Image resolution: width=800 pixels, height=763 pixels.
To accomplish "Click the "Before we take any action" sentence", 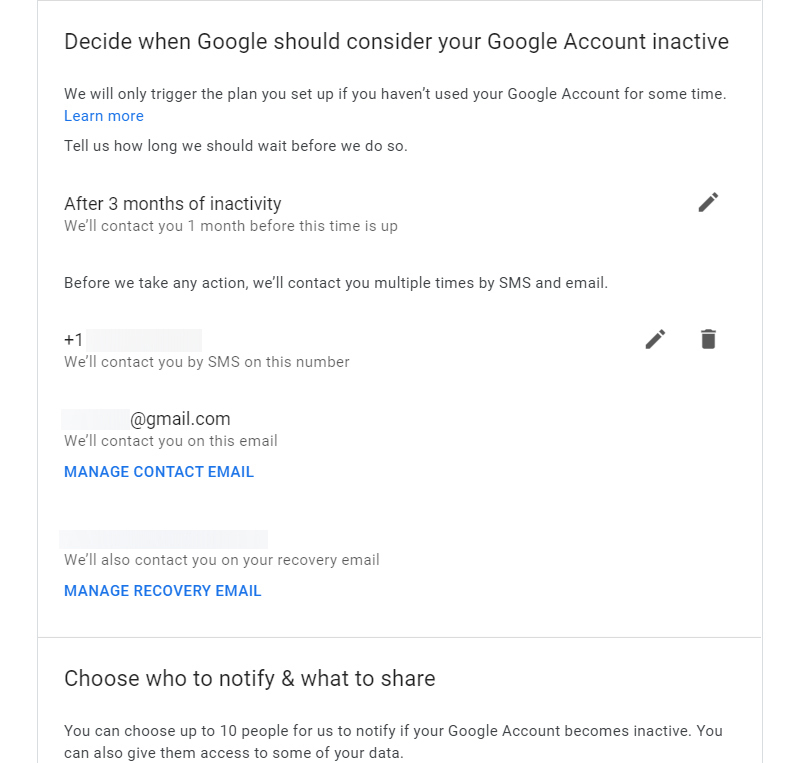I will coord(336,283).
